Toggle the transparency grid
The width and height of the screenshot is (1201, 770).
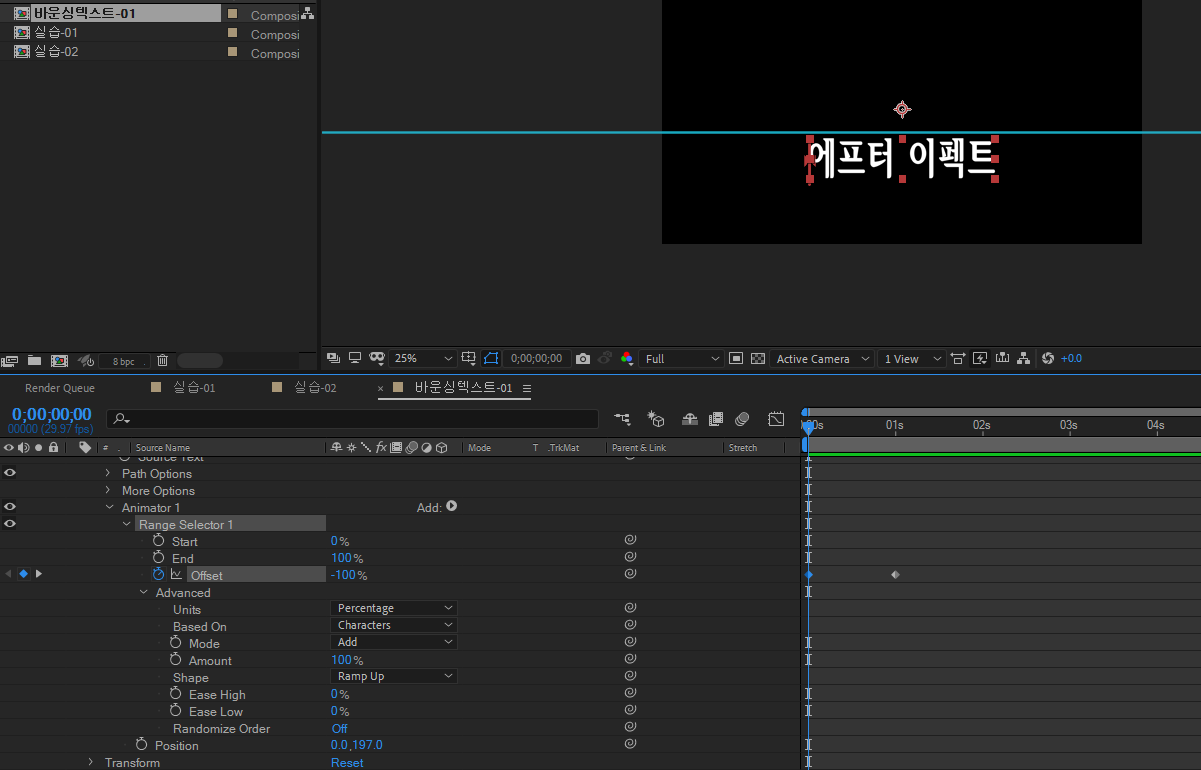tap(758, 358)
